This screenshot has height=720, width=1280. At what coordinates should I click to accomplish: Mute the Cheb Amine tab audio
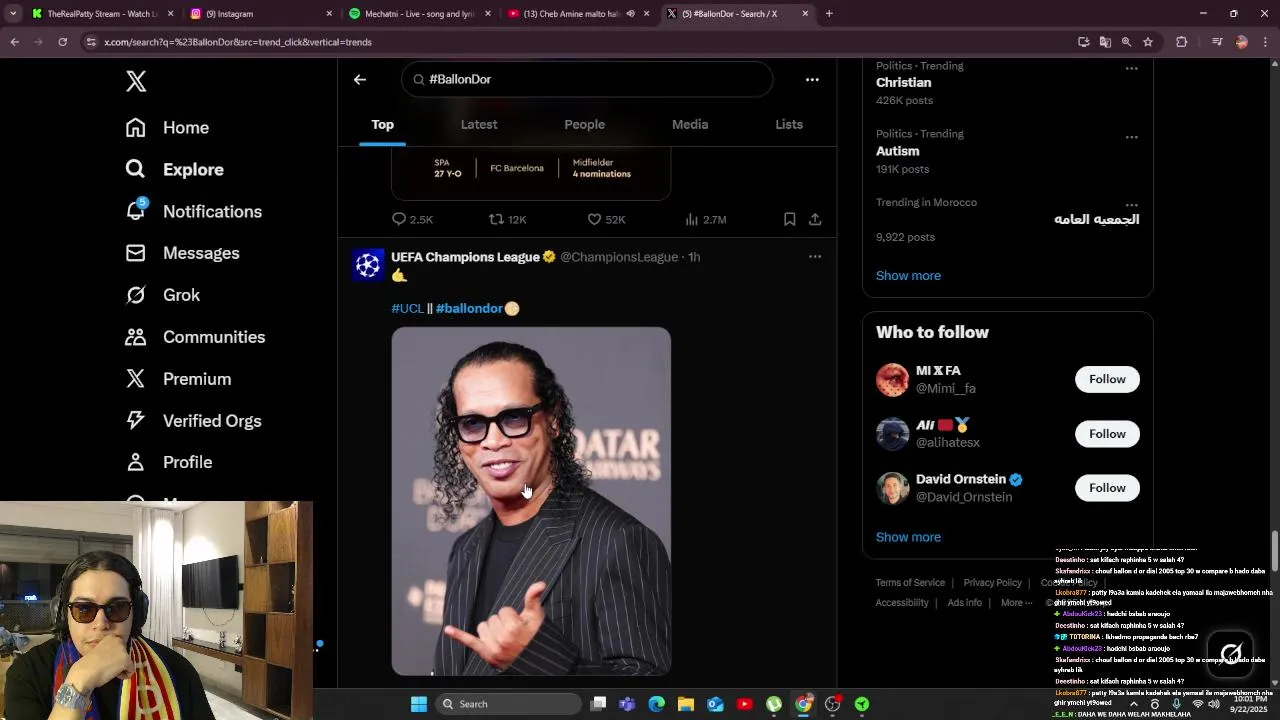pyautogui.click(x=630, y=14)
